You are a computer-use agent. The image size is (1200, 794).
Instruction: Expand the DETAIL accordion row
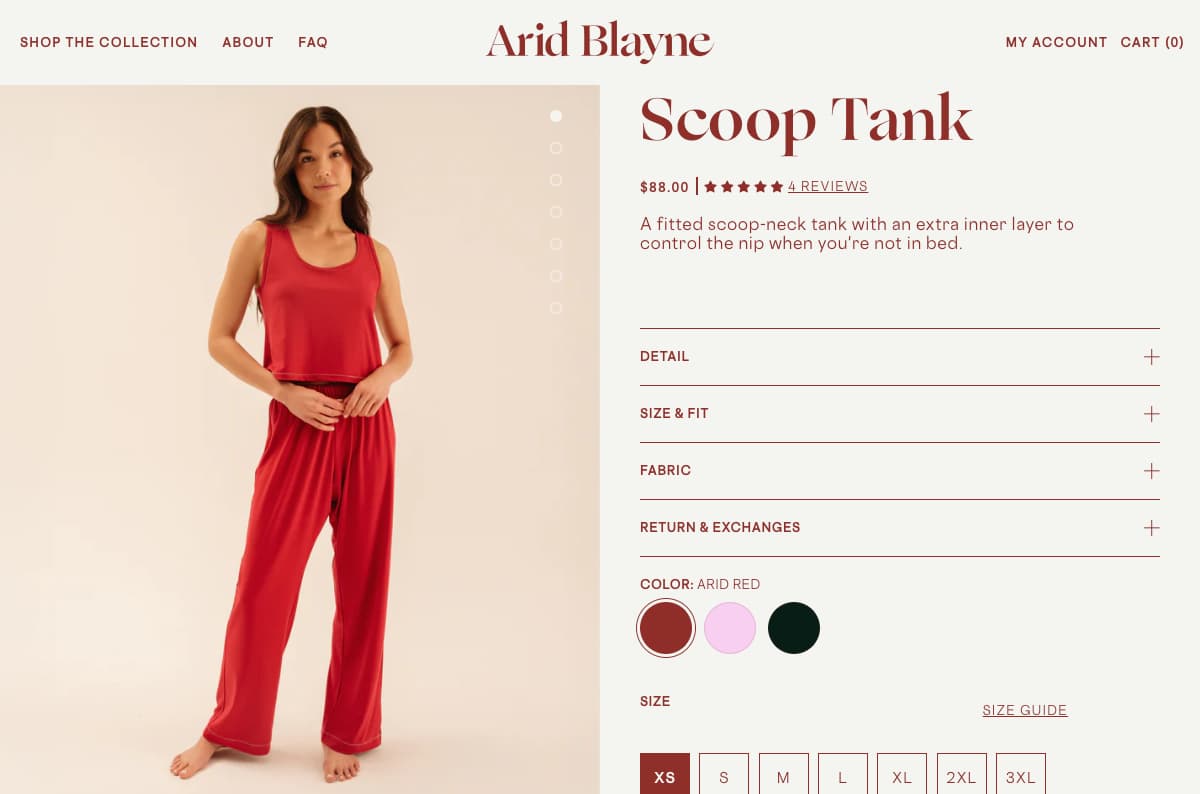(x=900, y=357)
